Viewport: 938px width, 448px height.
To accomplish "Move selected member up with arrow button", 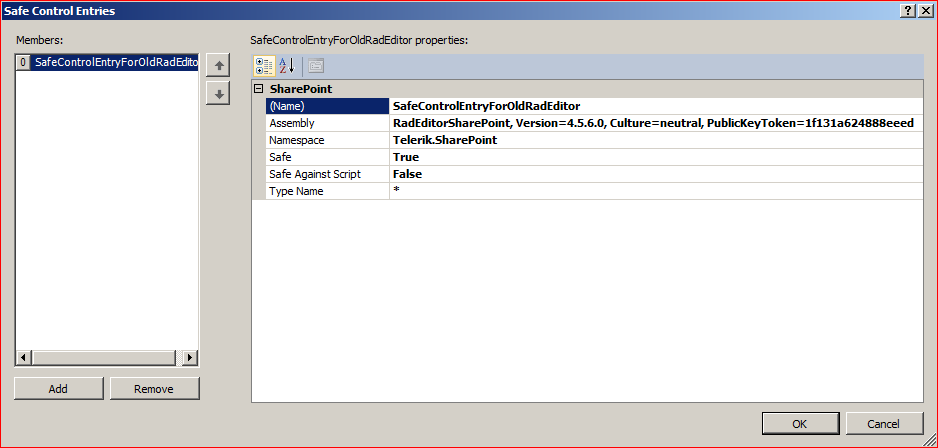I will (217, 65).
